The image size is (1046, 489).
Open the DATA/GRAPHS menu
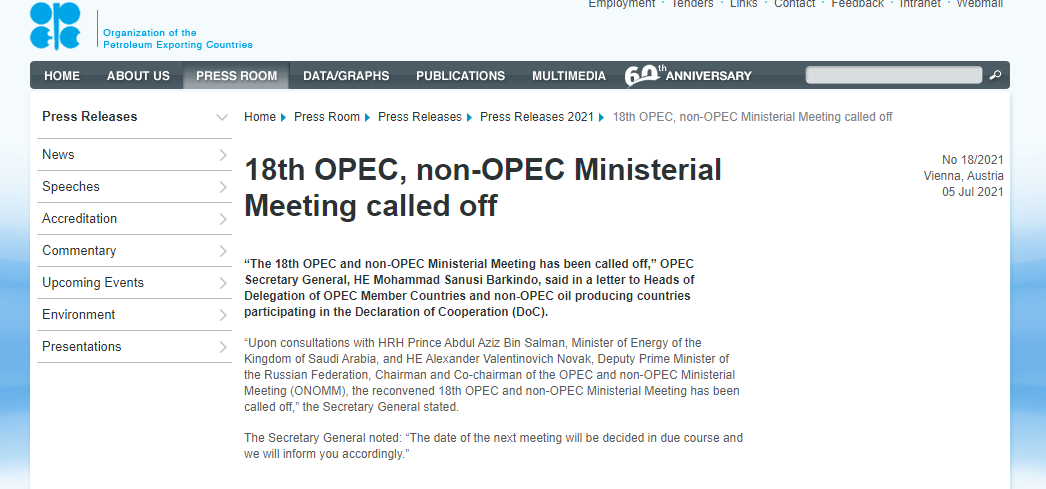346,76
